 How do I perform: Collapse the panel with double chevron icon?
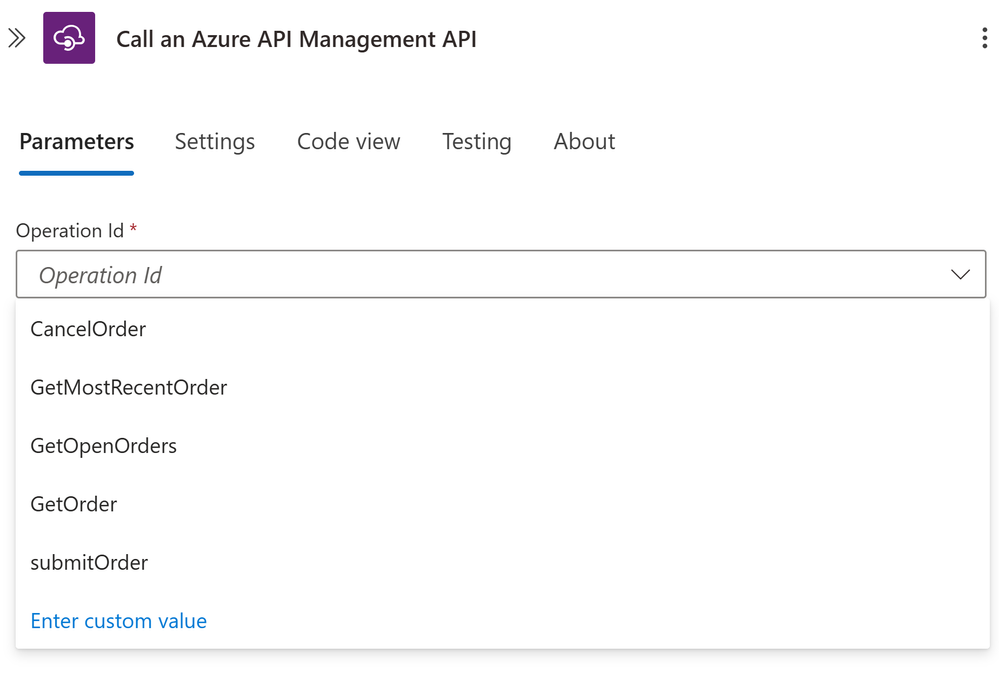coord(17,38)
